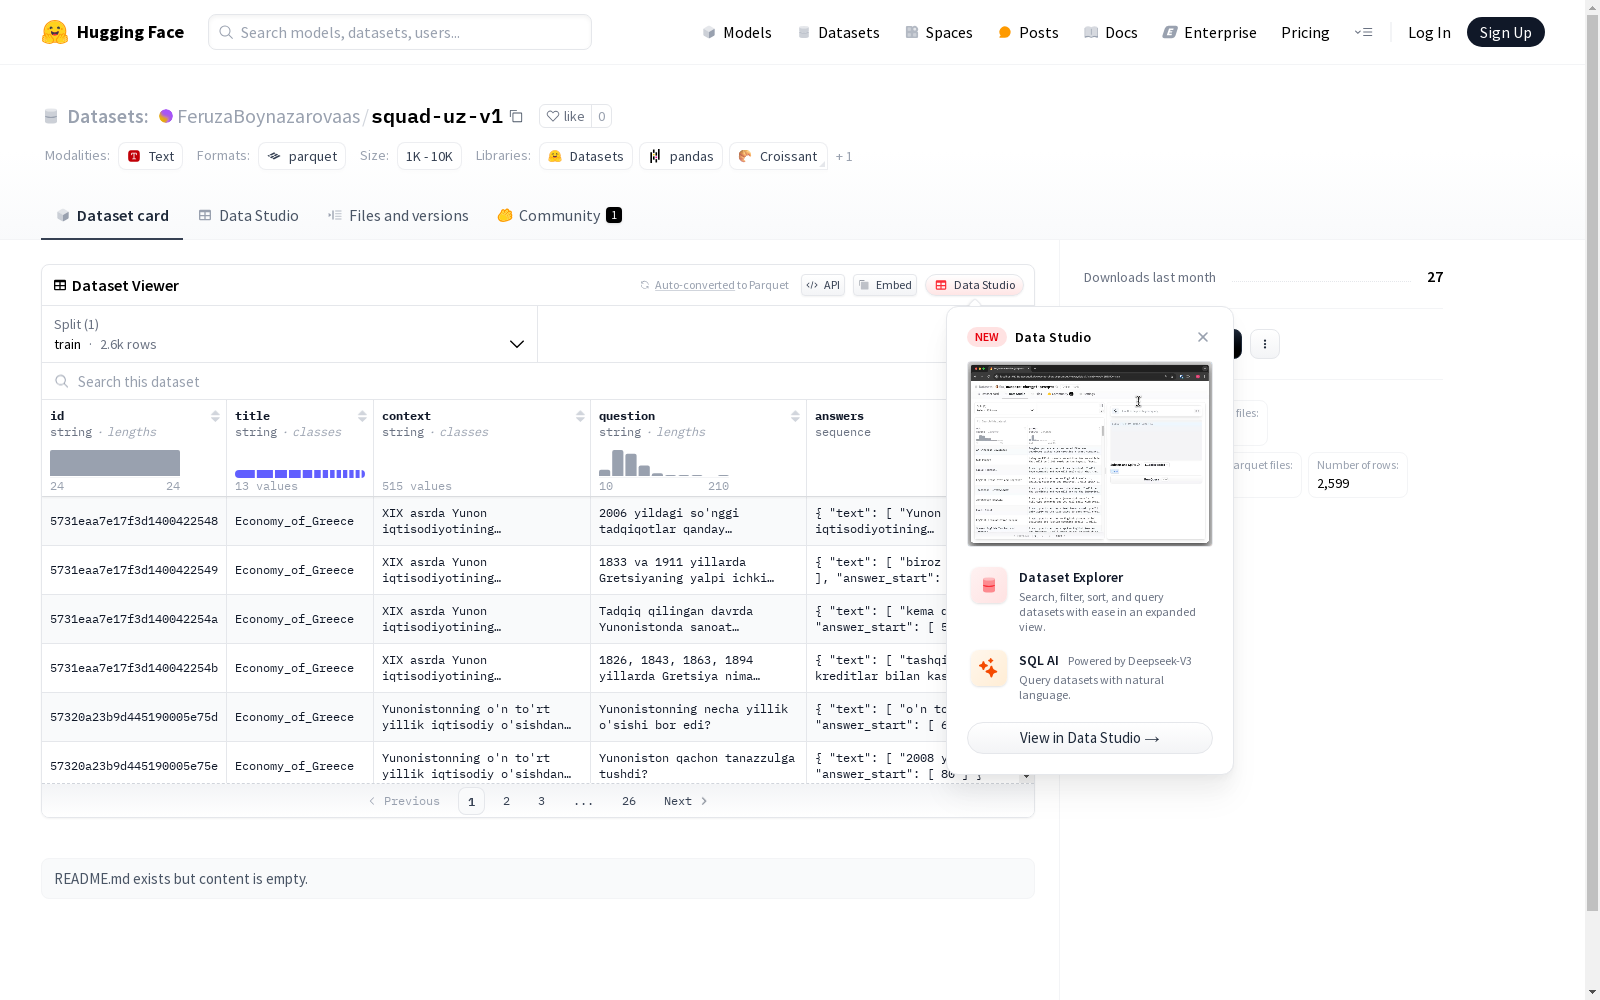The width and height of the screenshot is (1600, 1000).
Task: Click cell 5731eaa7e17f3d1400422548
Action: point(134,521)
